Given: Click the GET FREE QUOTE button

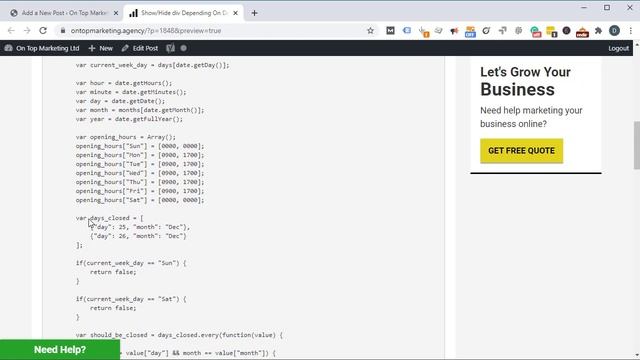Looking at the screenshot, I should click(x=521, y=151).
